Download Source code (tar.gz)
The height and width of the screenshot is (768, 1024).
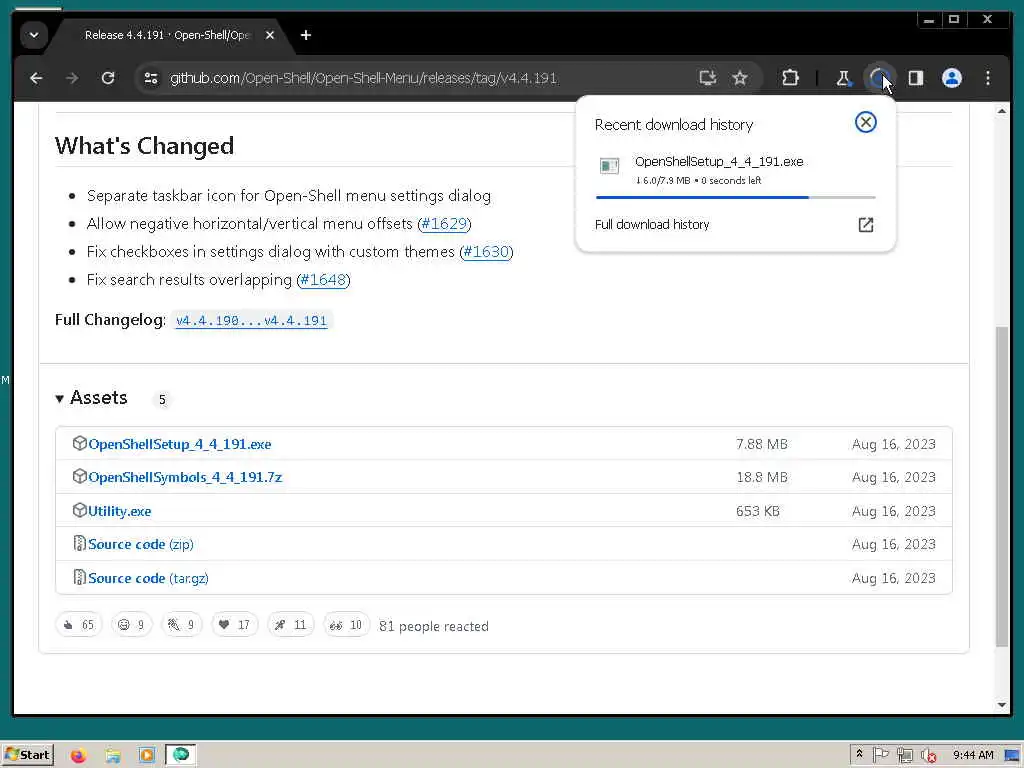pyautogui.click(x=148, y=578)
